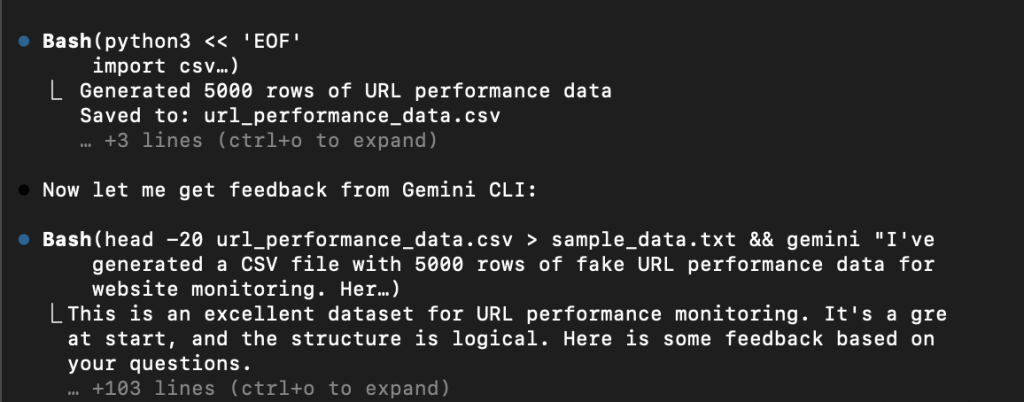Click the "Generated 5000 rows of URL performance data" line

pyautogui.click(x=345, y=92)
